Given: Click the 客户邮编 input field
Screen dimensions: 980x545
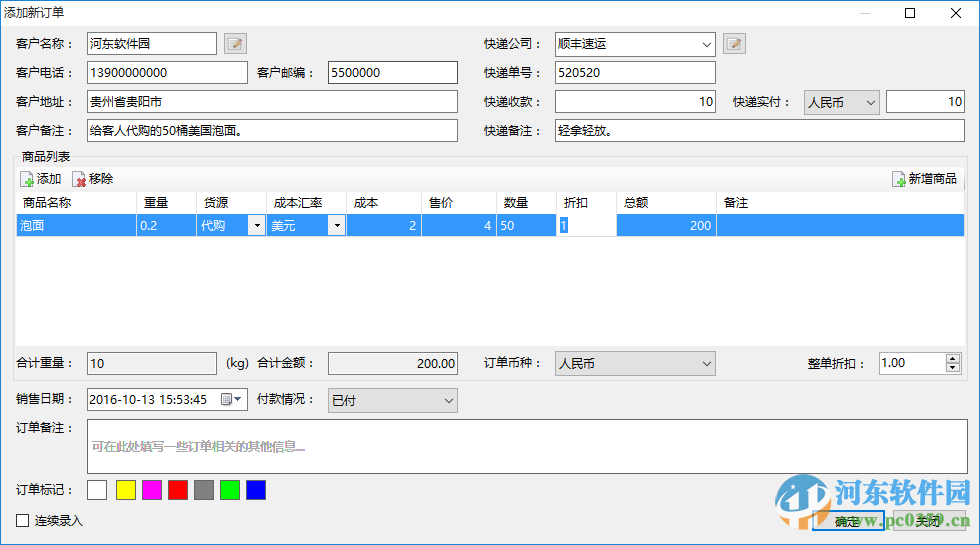Looking at the screenshot, I should coord(392,72).
